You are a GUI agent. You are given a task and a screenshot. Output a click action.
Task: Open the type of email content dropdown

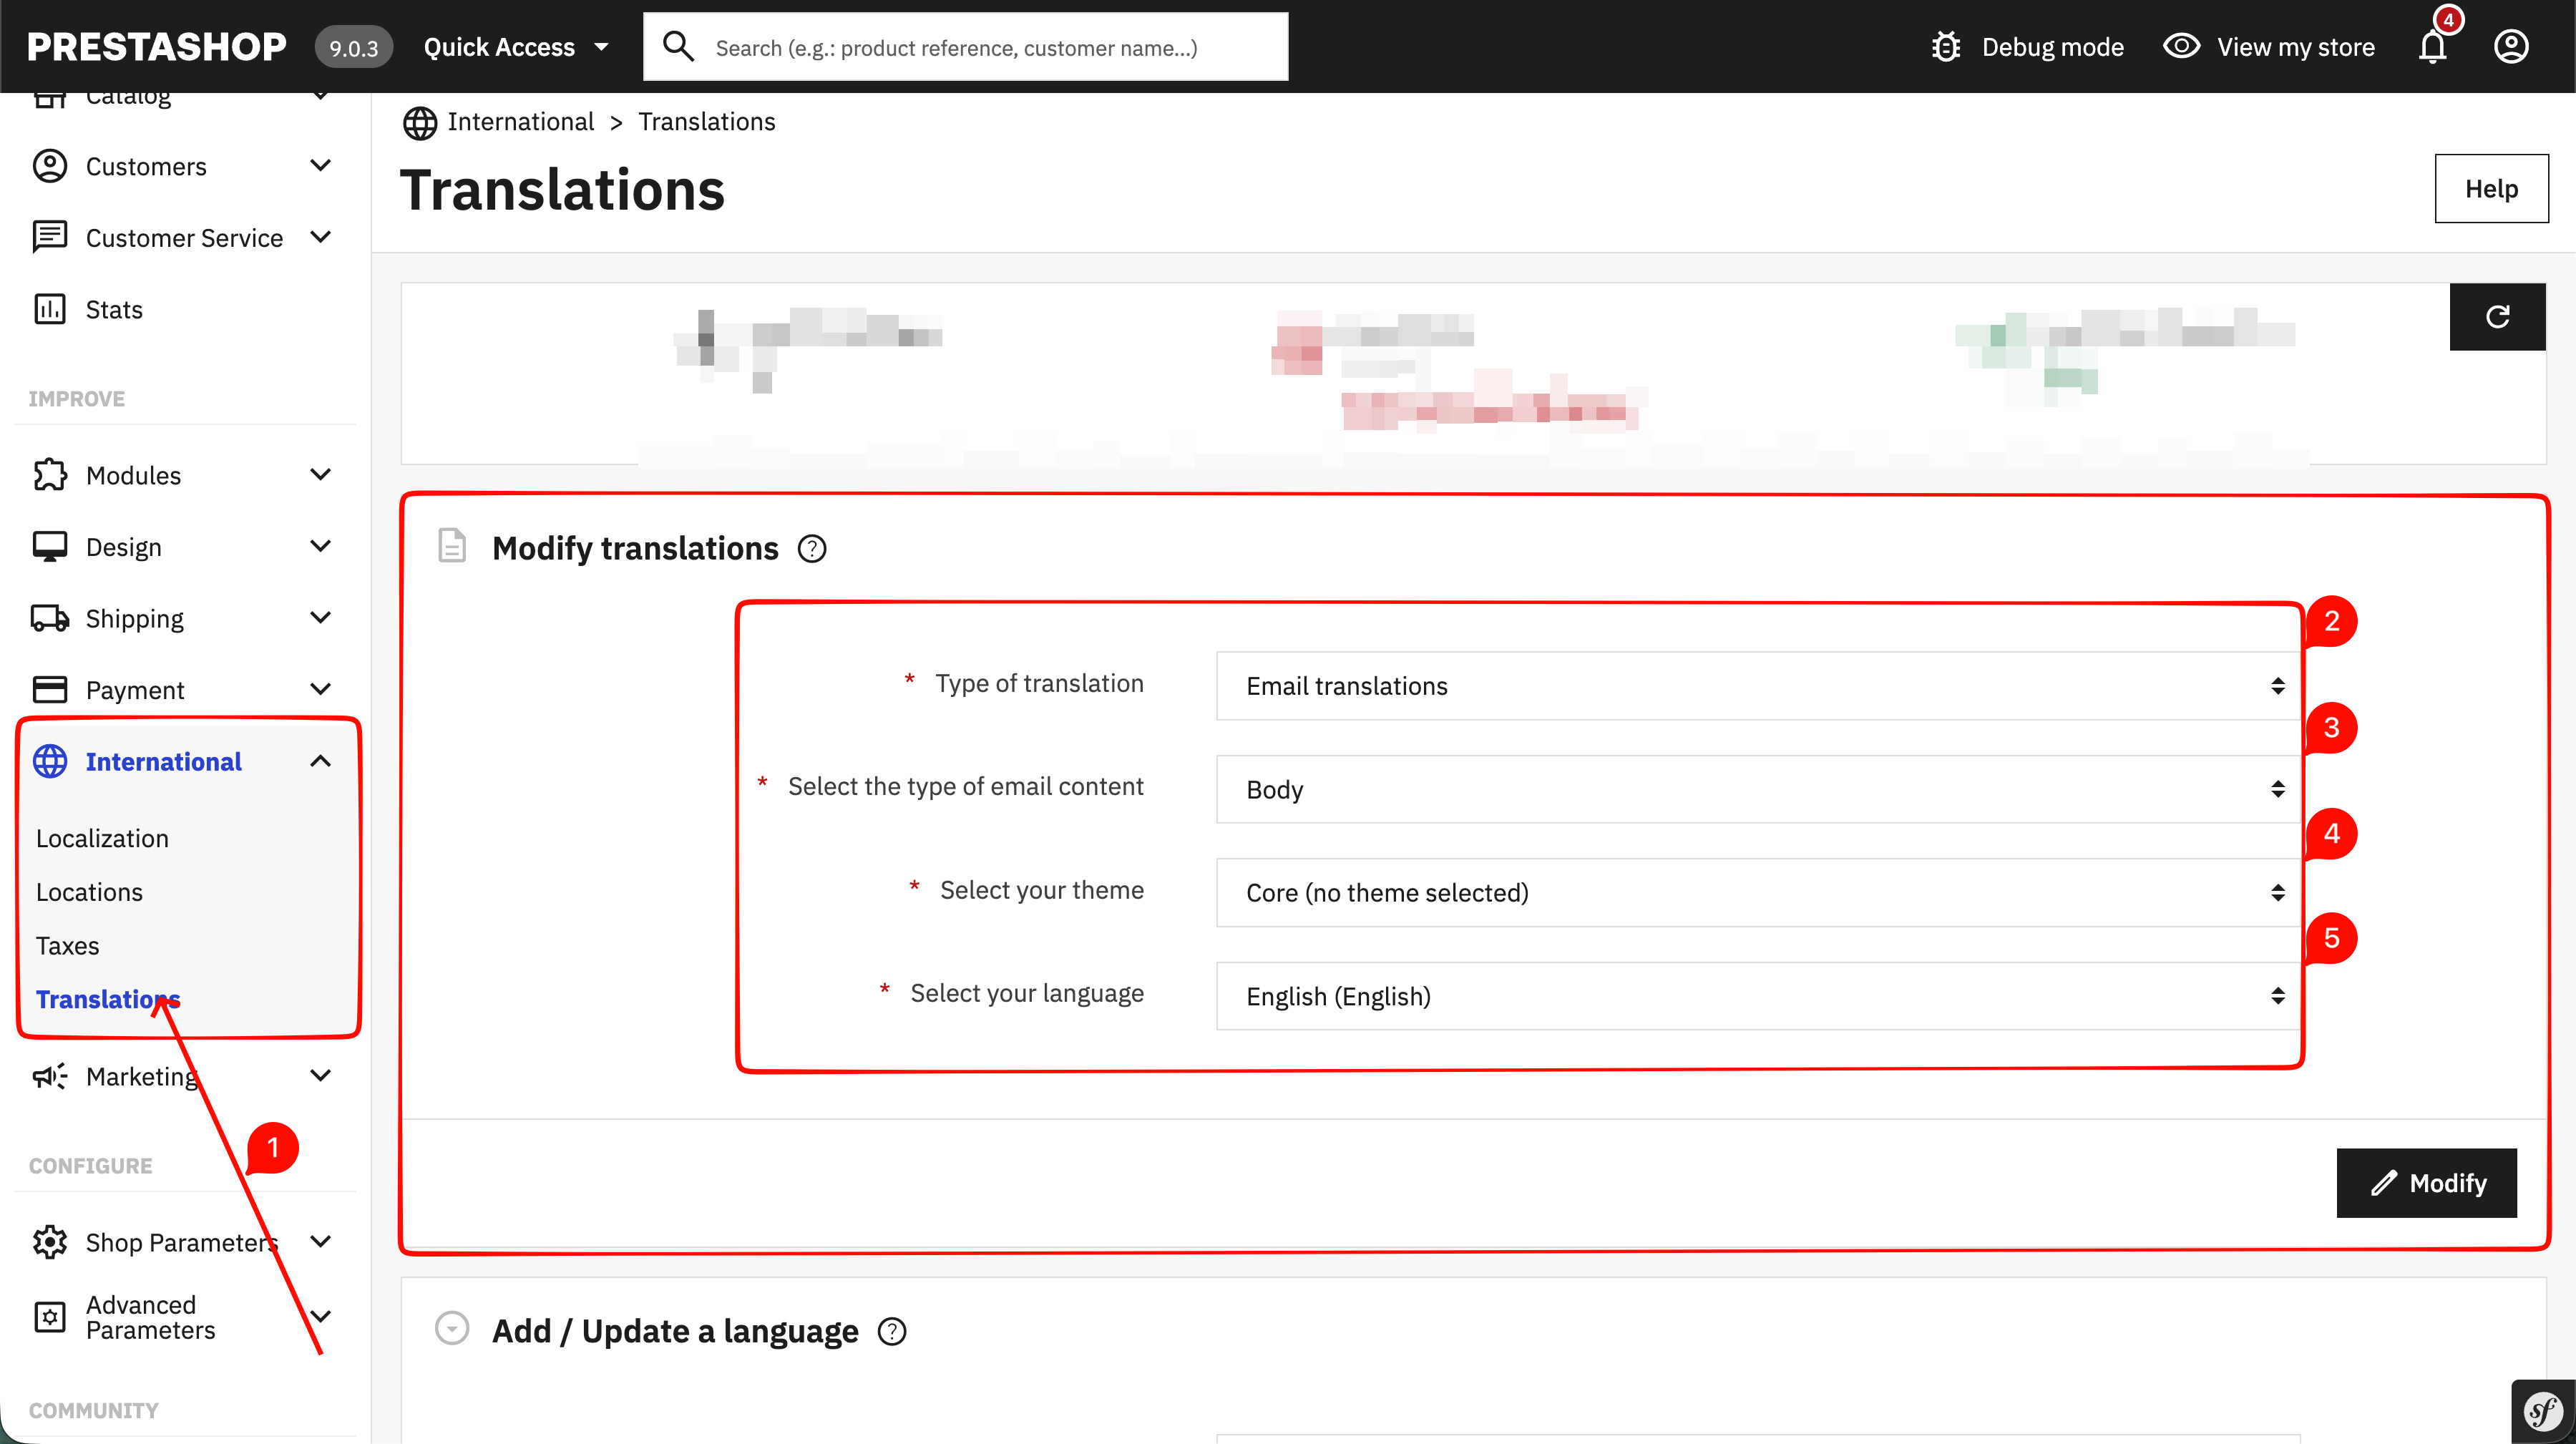[x=1758, y=789]
